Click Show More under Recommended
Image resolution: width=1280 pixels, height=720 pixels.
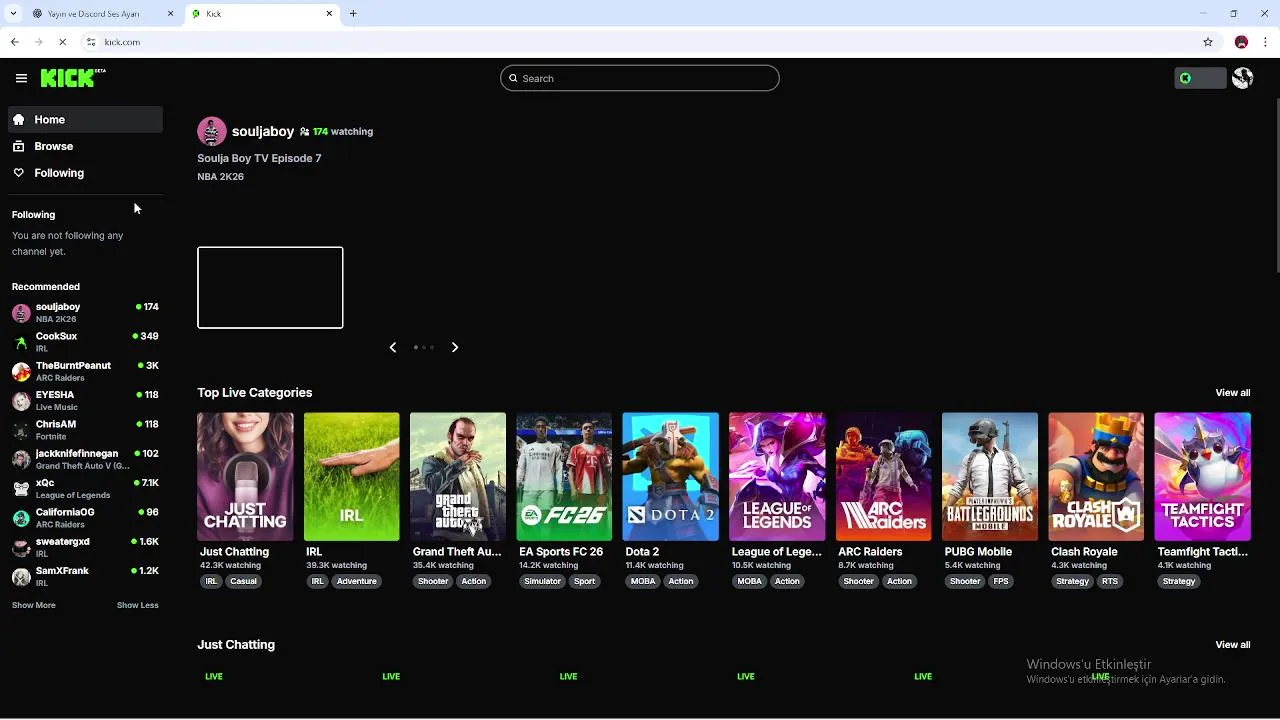(34, 605)
